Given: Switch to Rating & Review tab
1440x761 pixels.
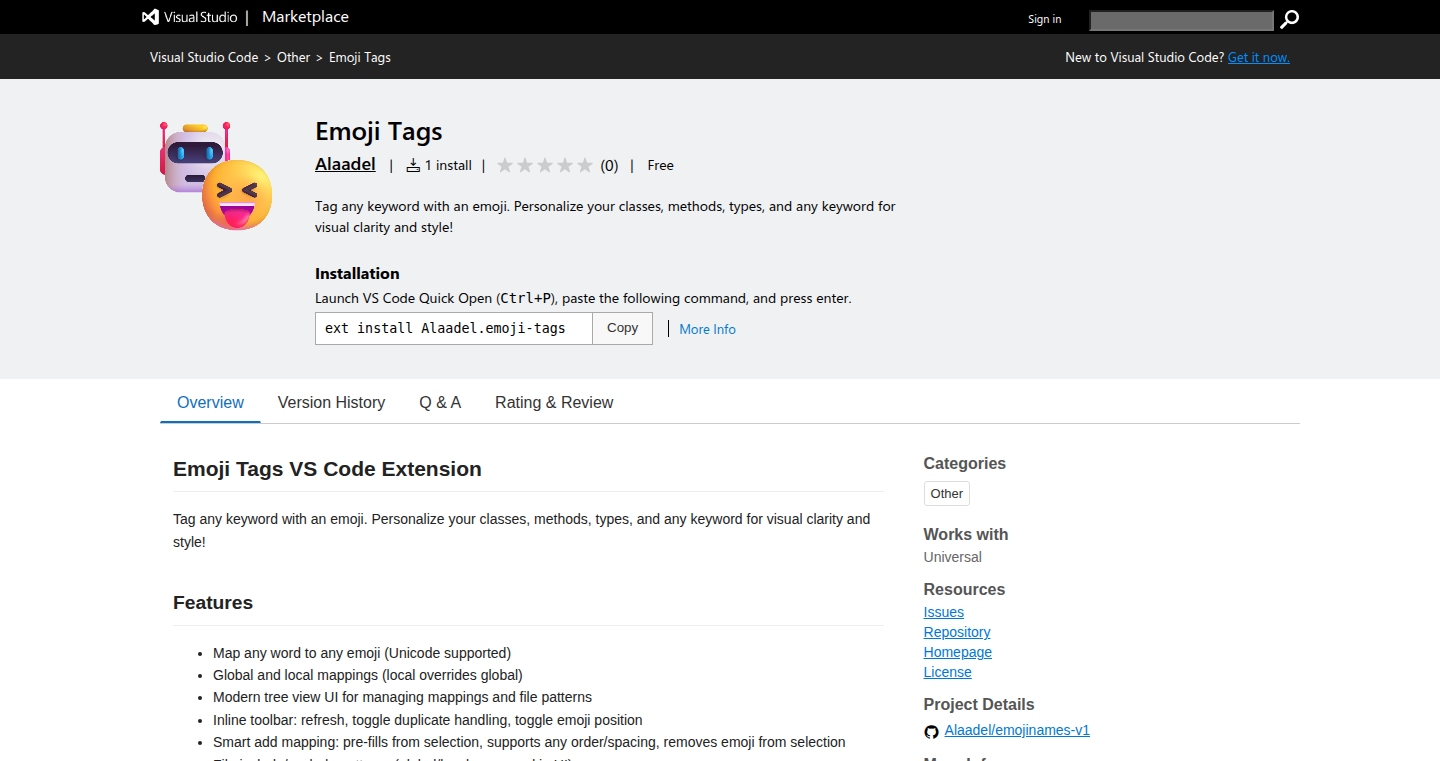Looking at the screenshot, I should click(x=554, y=402).
